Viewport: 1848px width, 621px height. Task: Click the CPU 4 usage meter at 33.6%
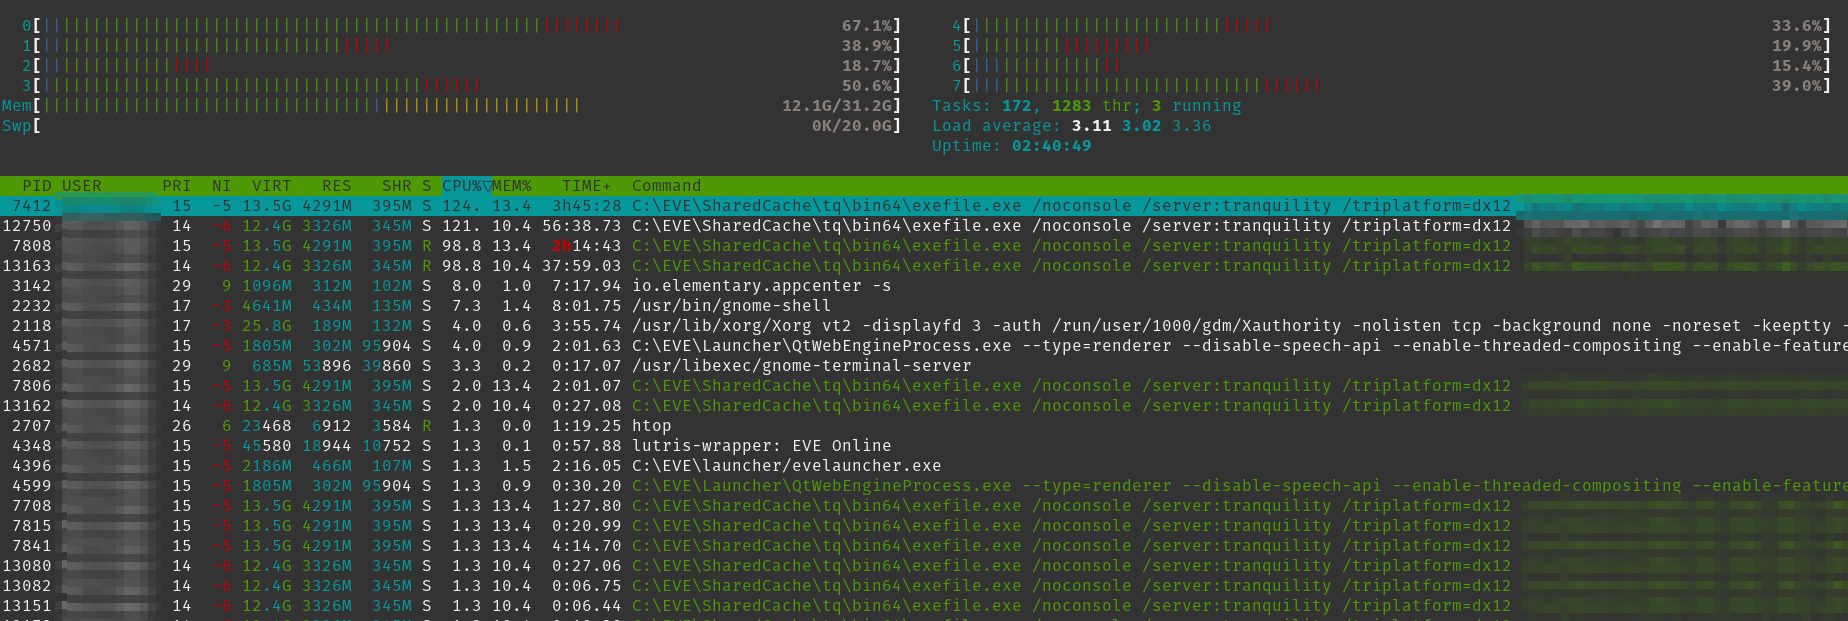click(1392, 26)
